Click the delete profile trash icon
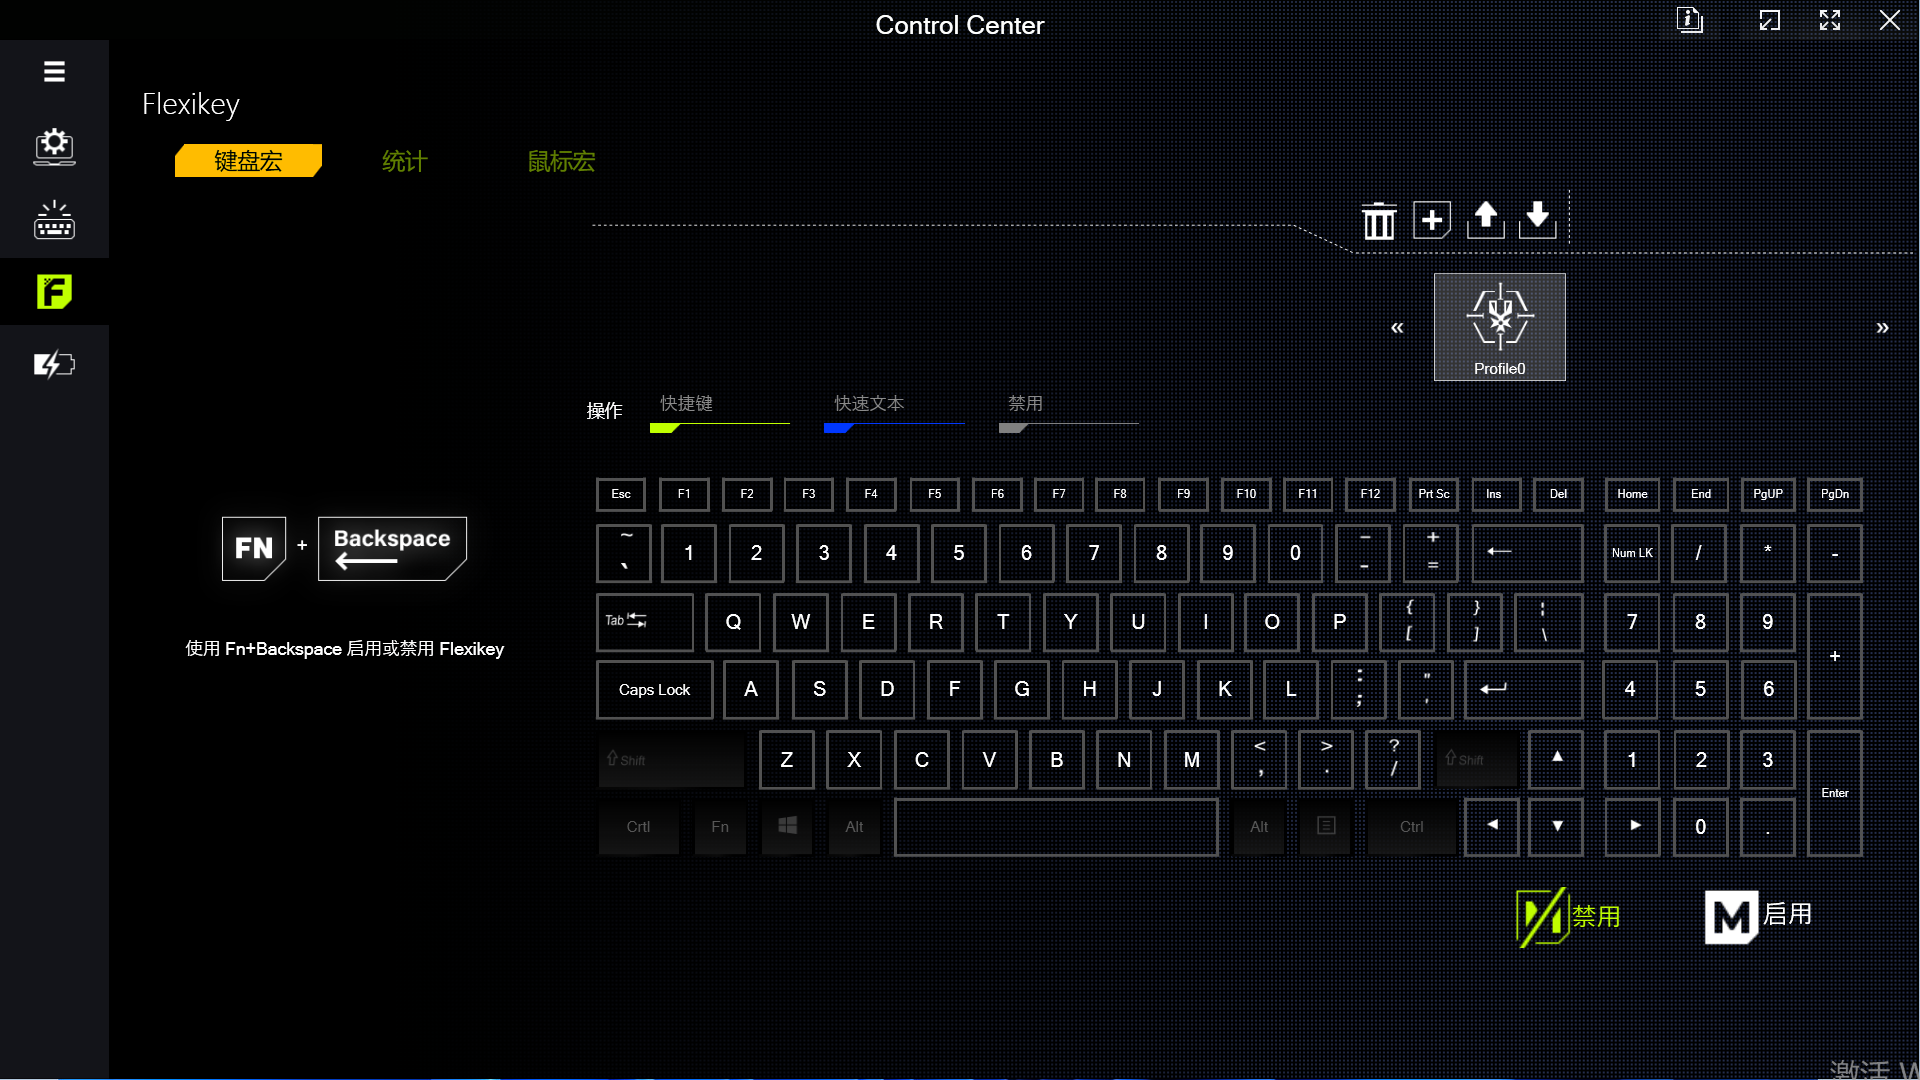 click(x=1379, y=219)
